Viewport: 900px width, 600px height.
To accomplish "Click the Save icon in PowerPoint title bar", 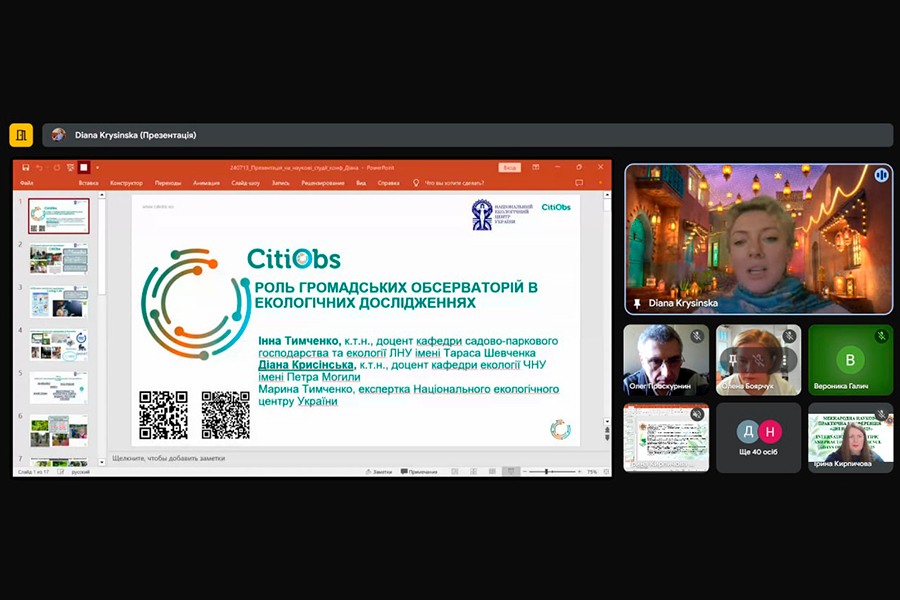I will click(x=25, y=168).
